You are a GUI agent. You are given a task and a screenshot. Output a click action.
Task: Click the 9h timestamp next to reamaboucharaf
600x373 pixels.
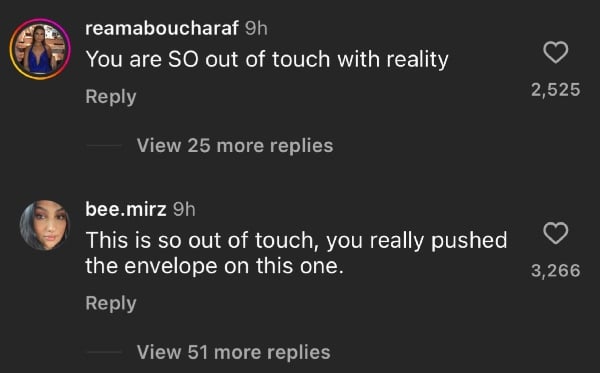(x=256, y=29)
